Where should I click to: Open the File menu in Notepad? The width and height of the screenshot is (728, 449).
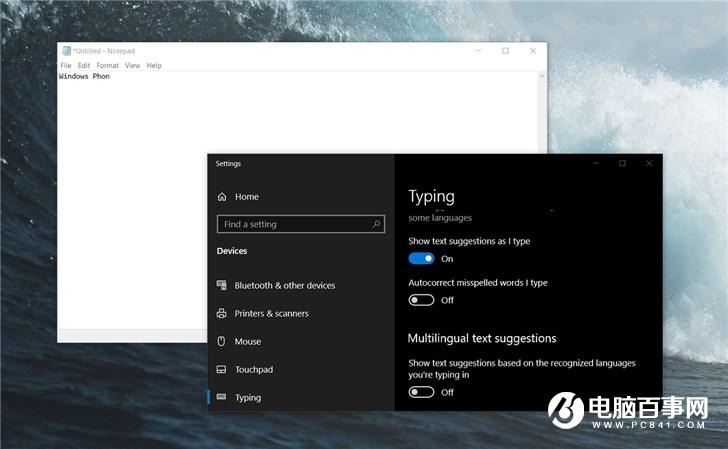(x=66, y=65)
